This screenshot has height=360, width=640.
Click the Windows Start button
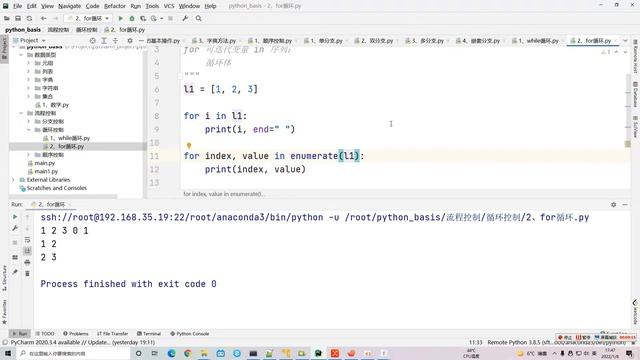[x=7, y=353]
